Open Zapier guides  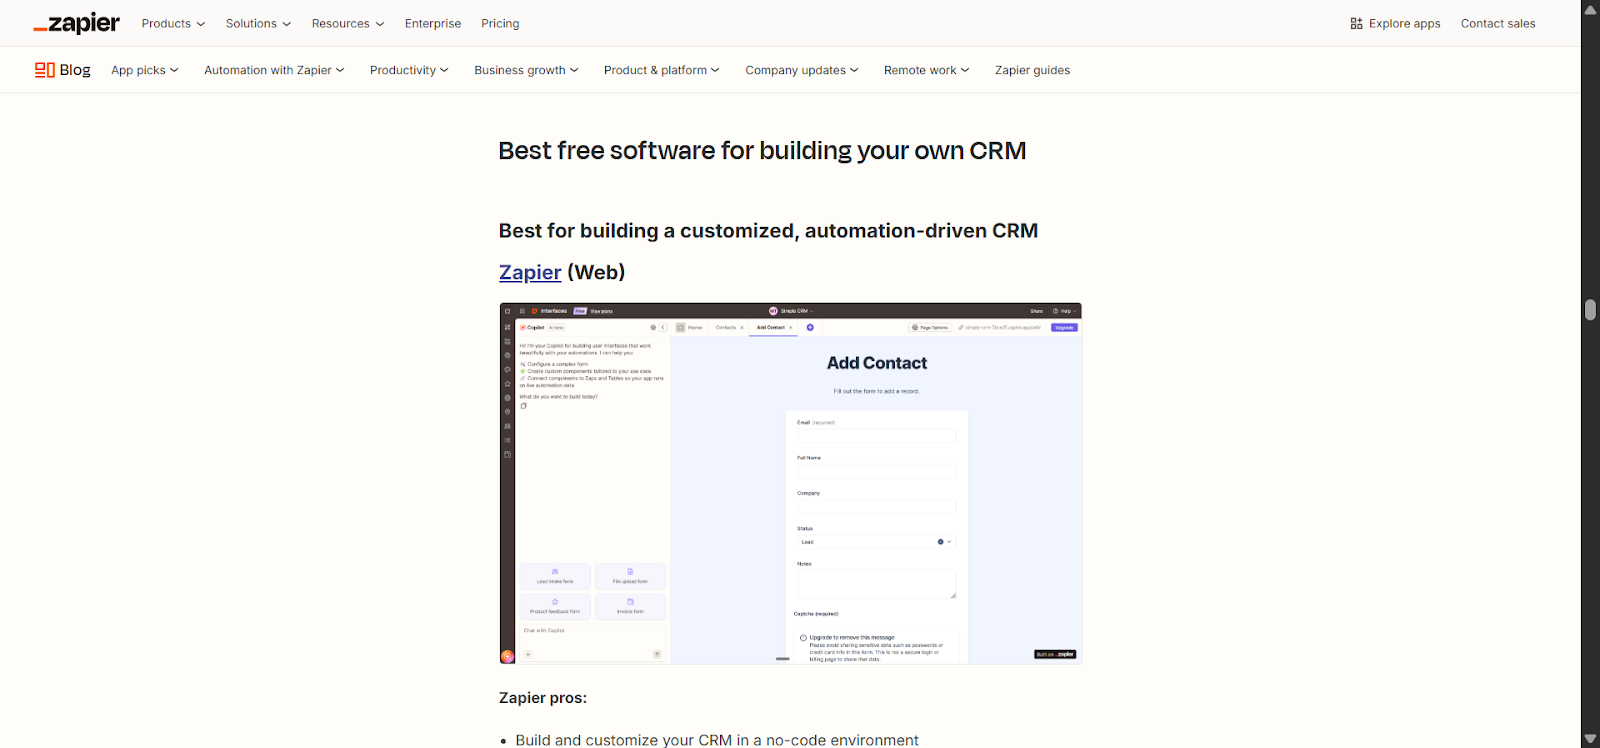(1032, 70)
